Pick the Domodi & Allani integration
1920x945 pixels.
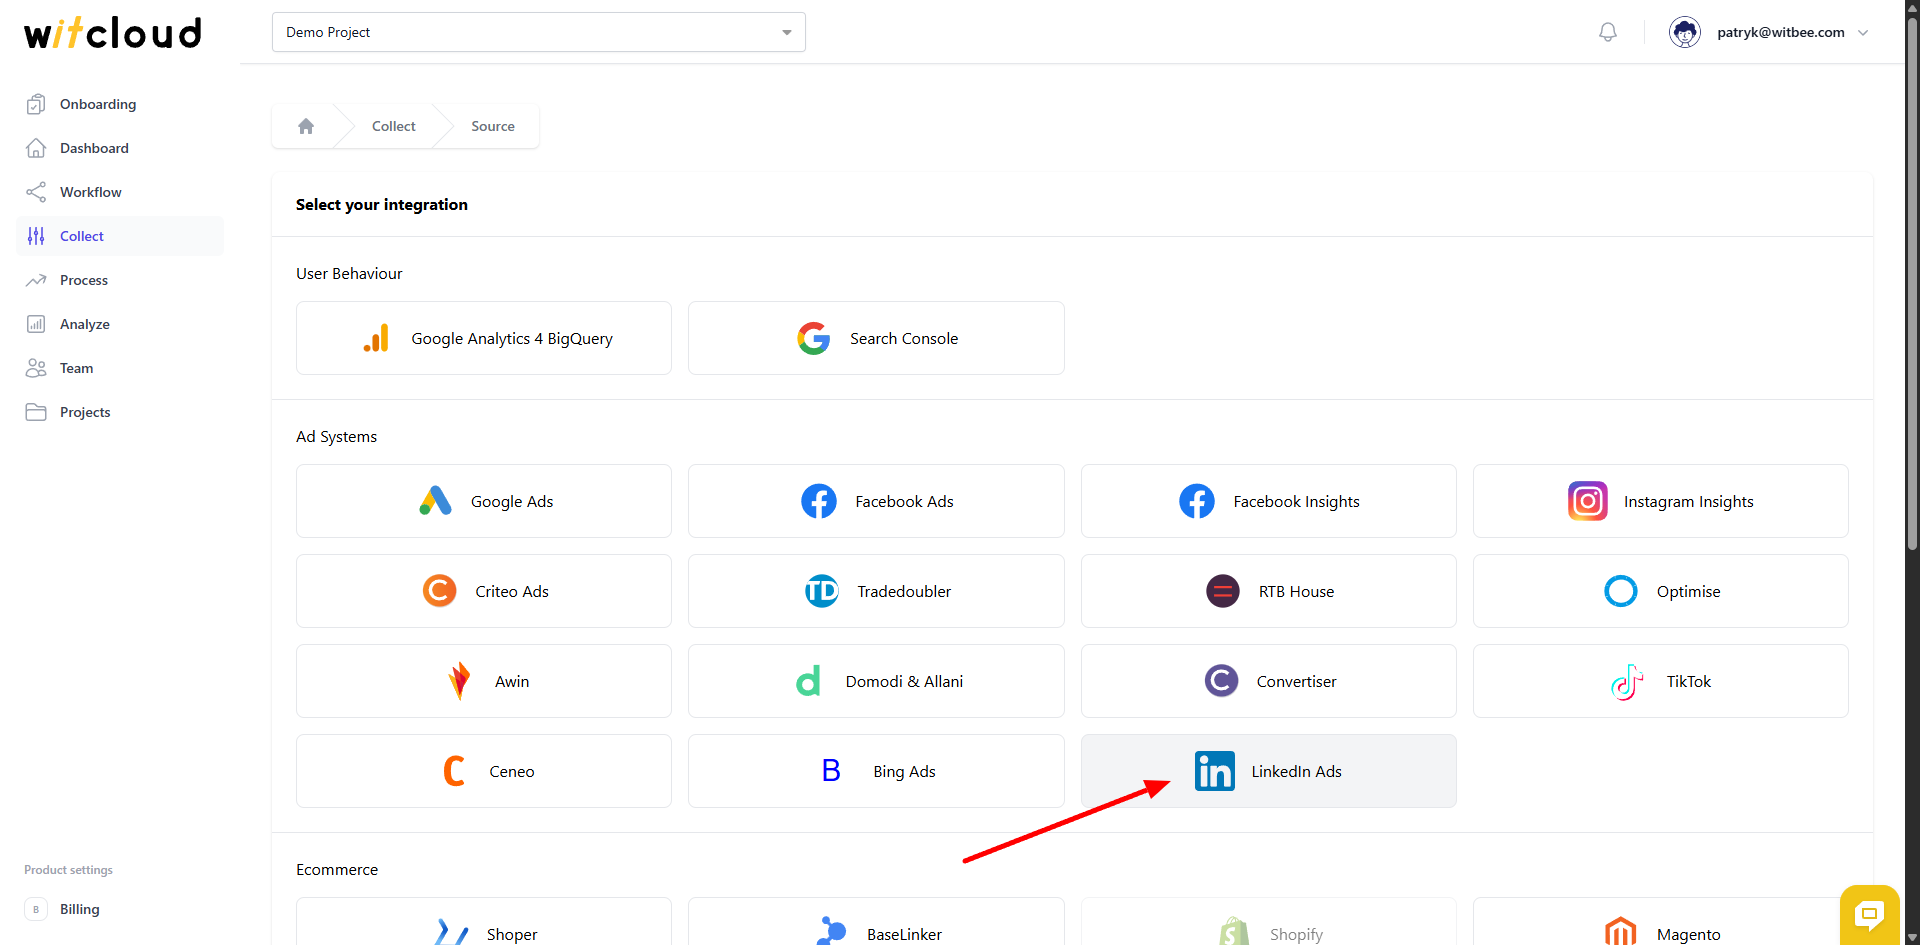[876, 681]
